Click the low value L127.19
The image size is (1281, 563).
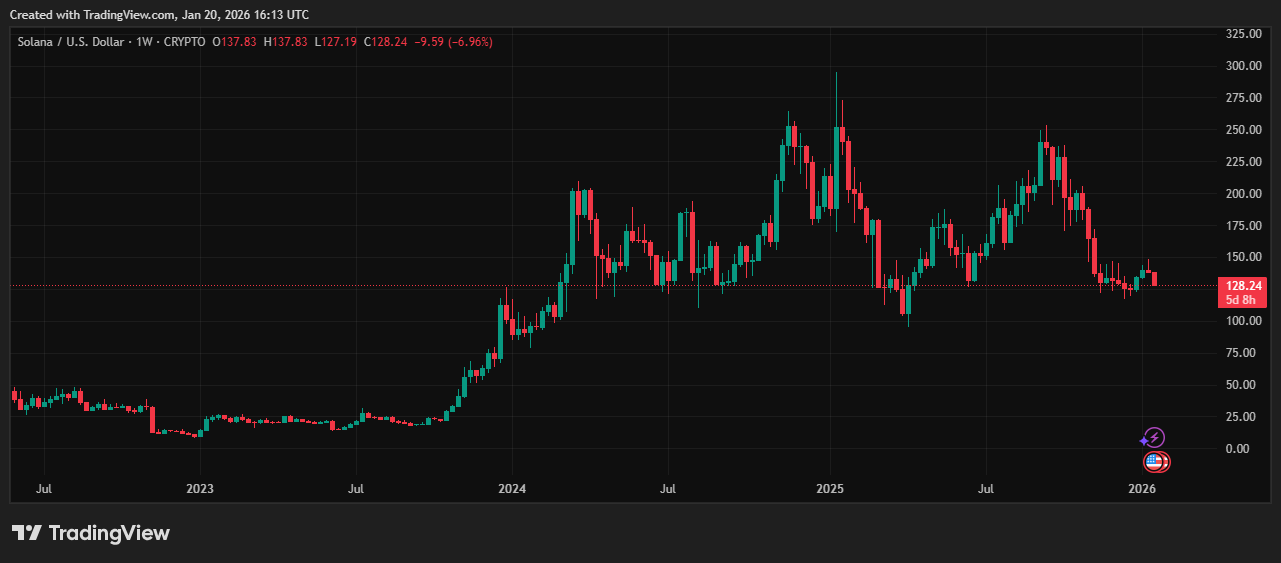click(x=335, y=42)
